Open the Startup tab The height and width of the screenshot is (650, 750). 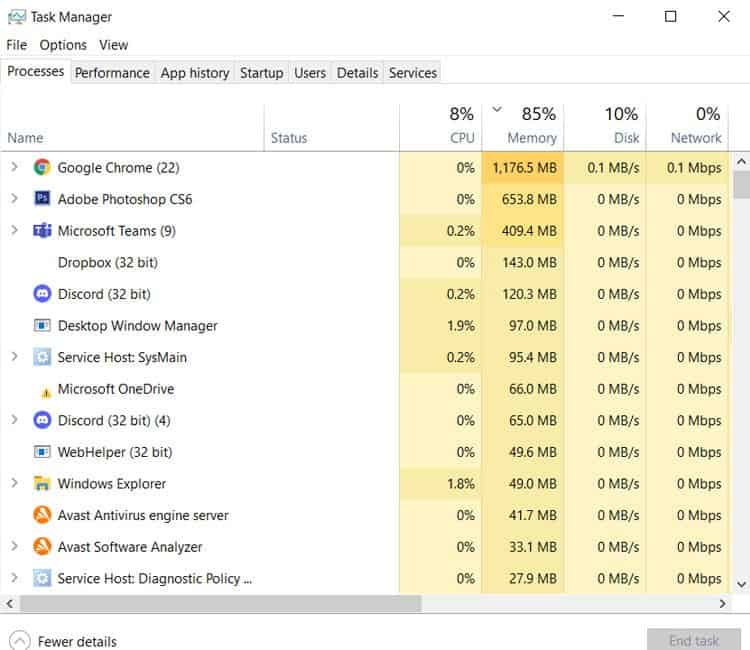point(261,73)
